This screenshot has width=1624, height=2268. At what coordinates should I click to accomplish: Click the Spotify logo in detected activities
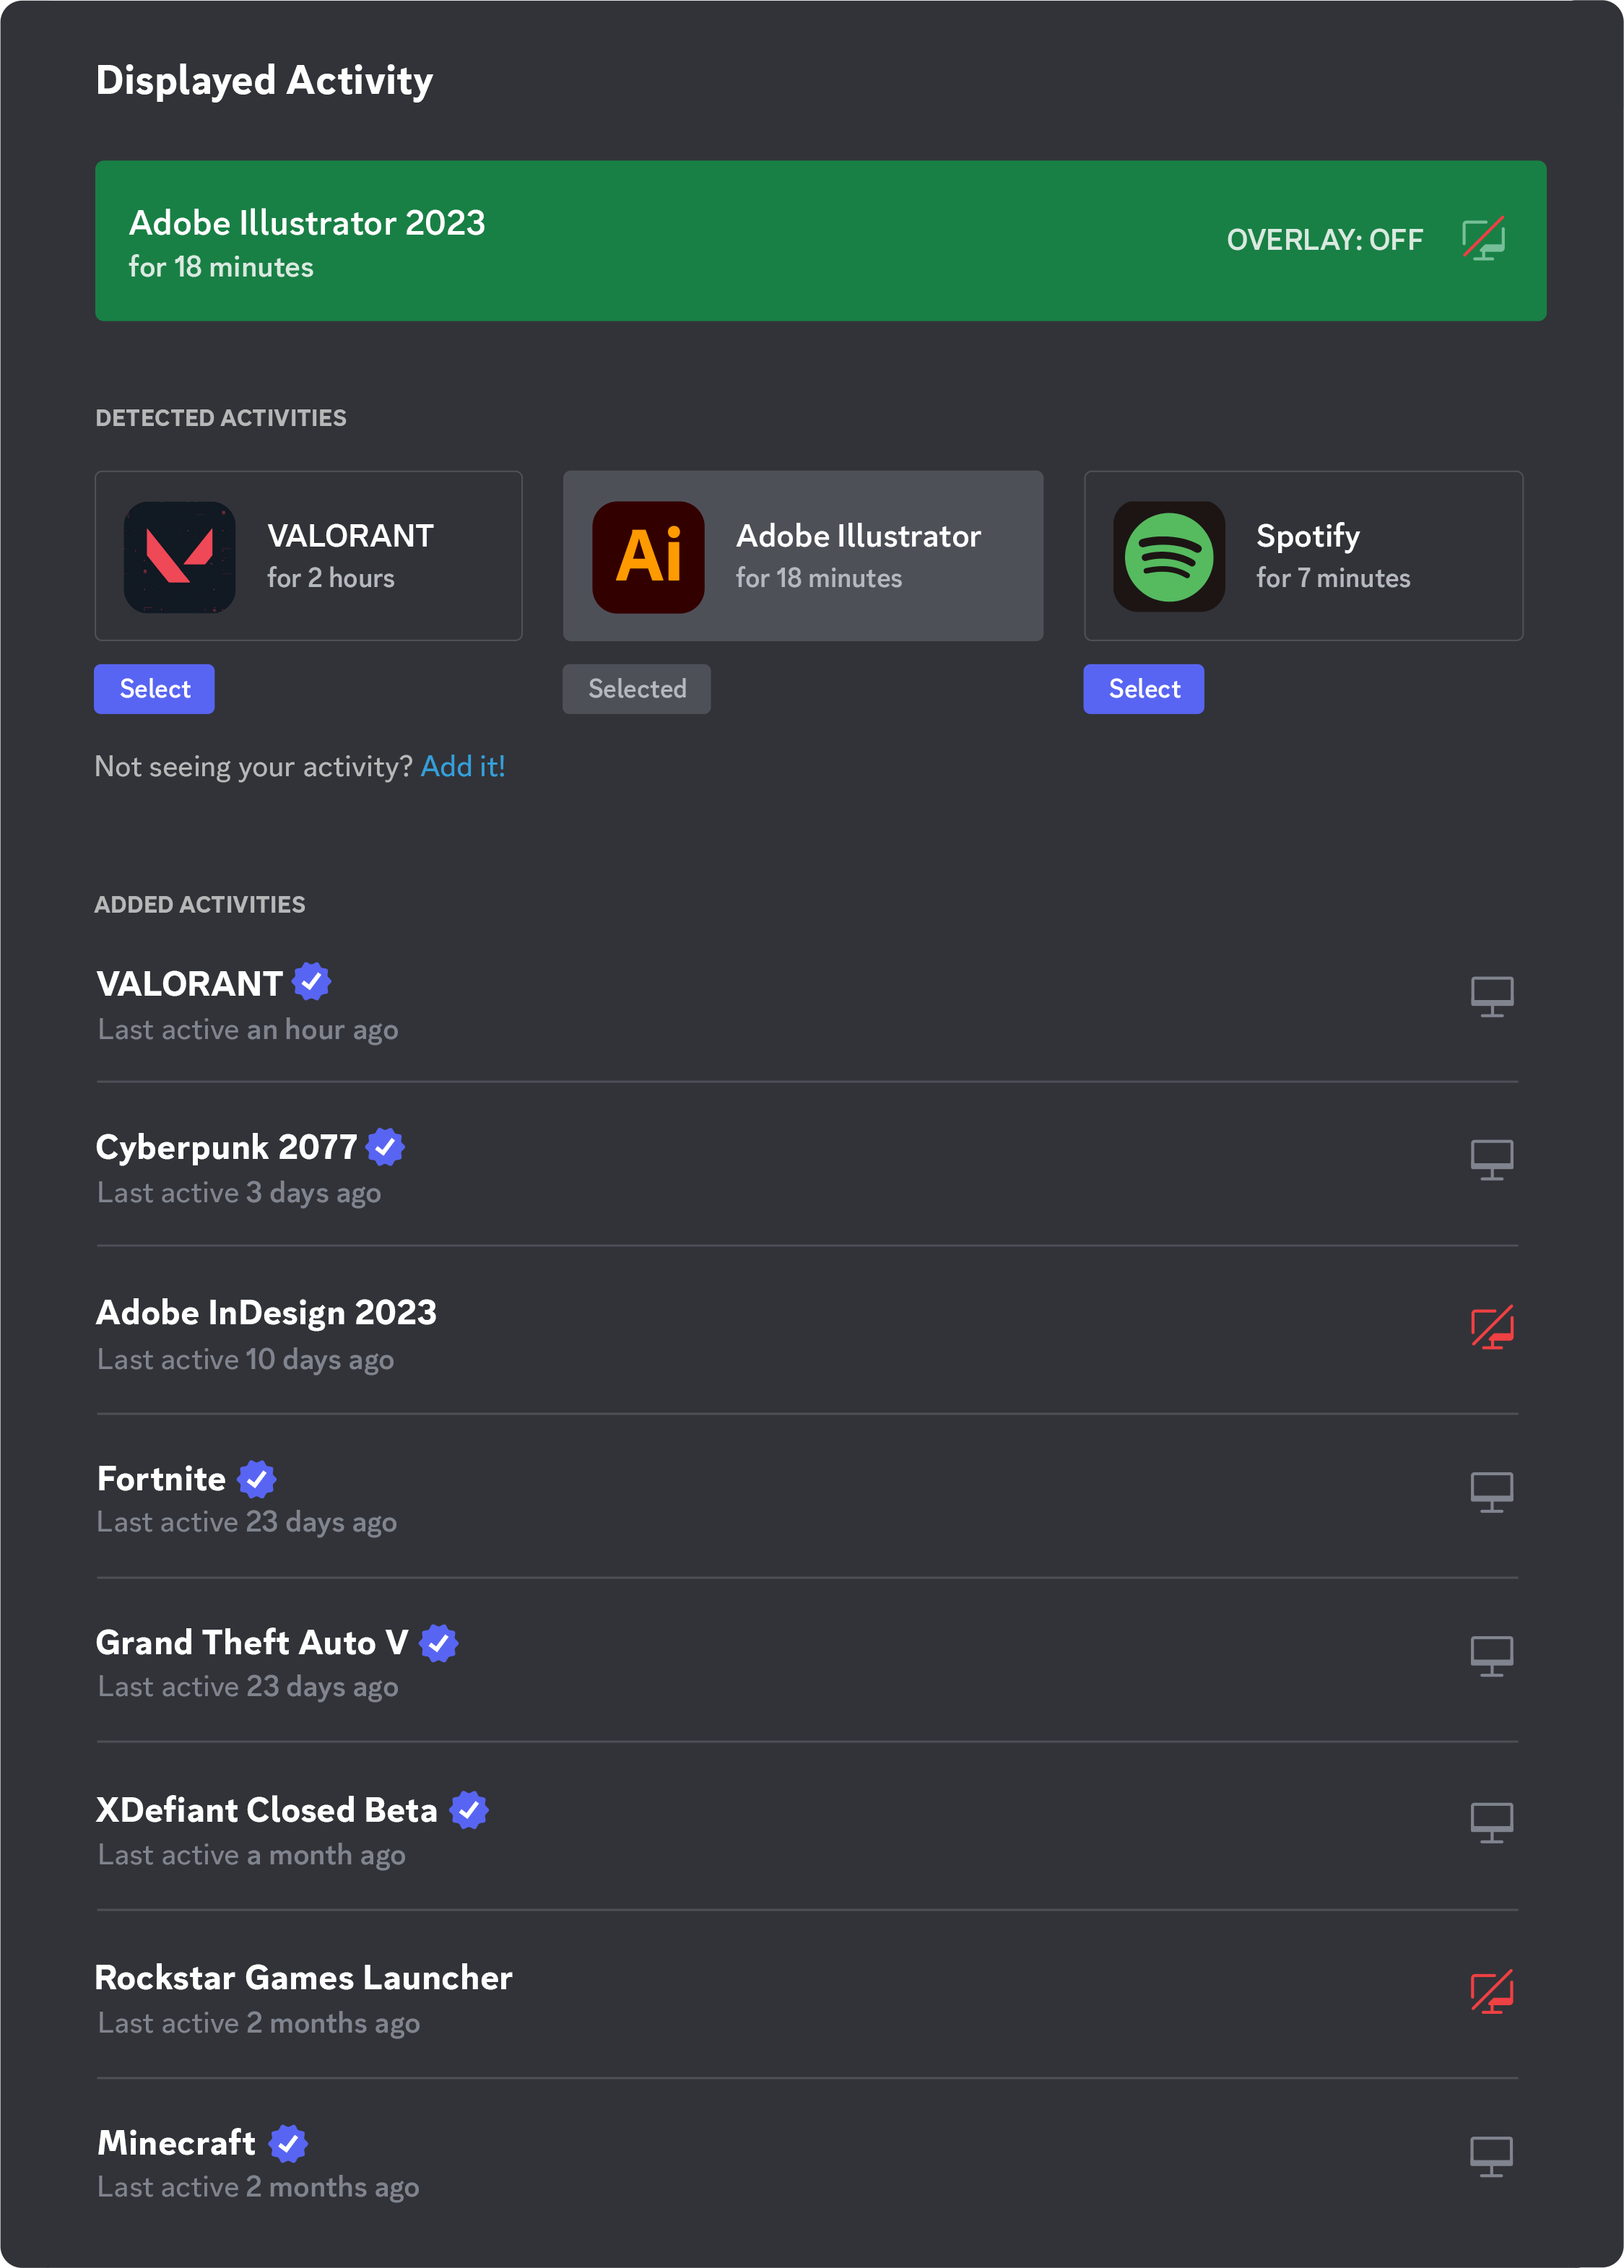1170,556
